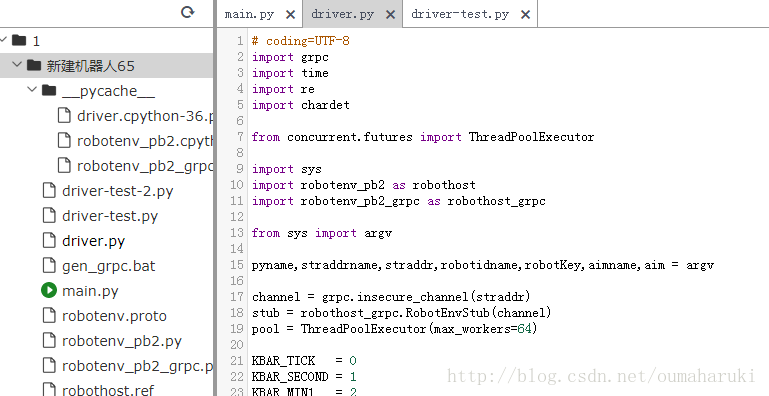Click the 新建机器人65 folder icon
769x396 pixels.
click(33, 65)
